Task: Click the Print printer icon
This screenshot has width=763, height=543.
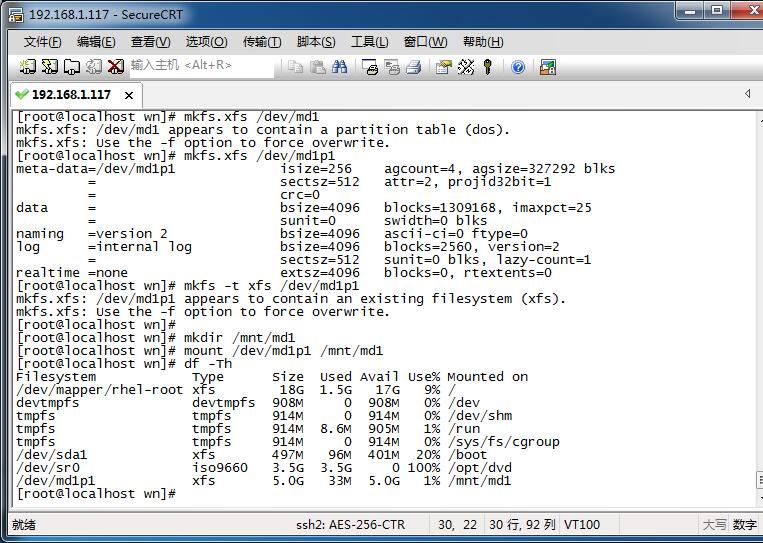Action: [x=414, y=67]
